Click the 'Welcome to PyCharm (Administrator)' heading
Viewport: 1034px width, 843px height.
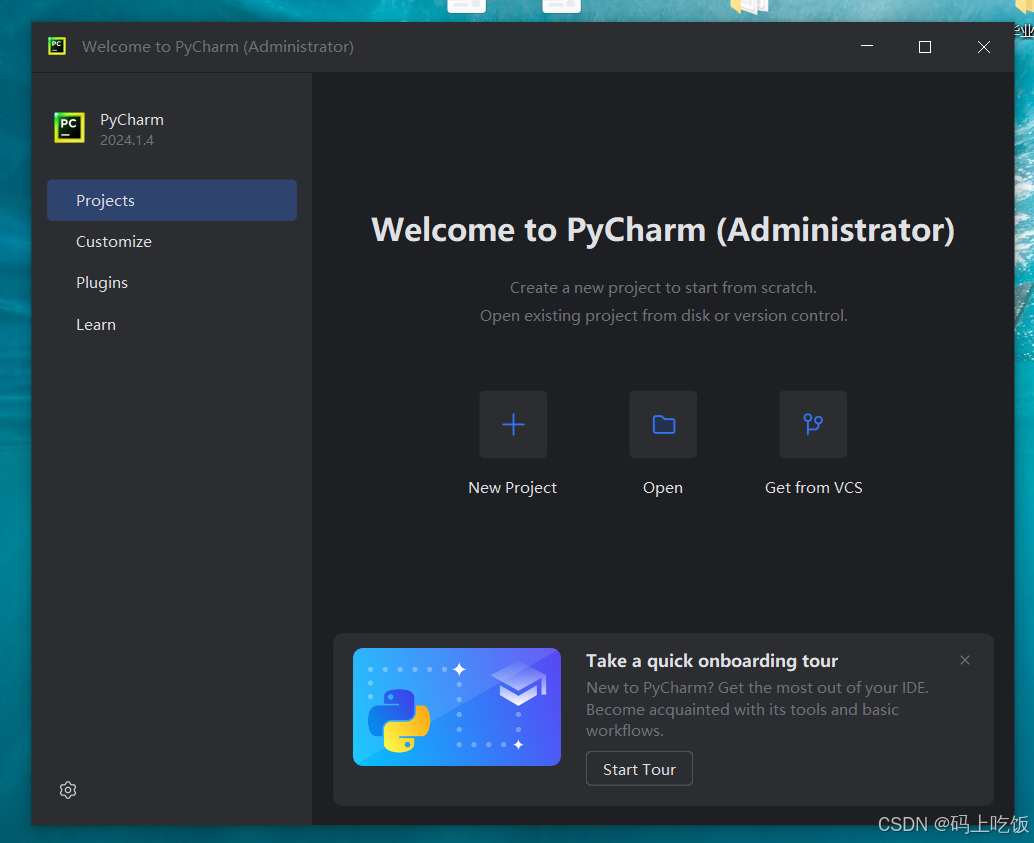(663, 230)
